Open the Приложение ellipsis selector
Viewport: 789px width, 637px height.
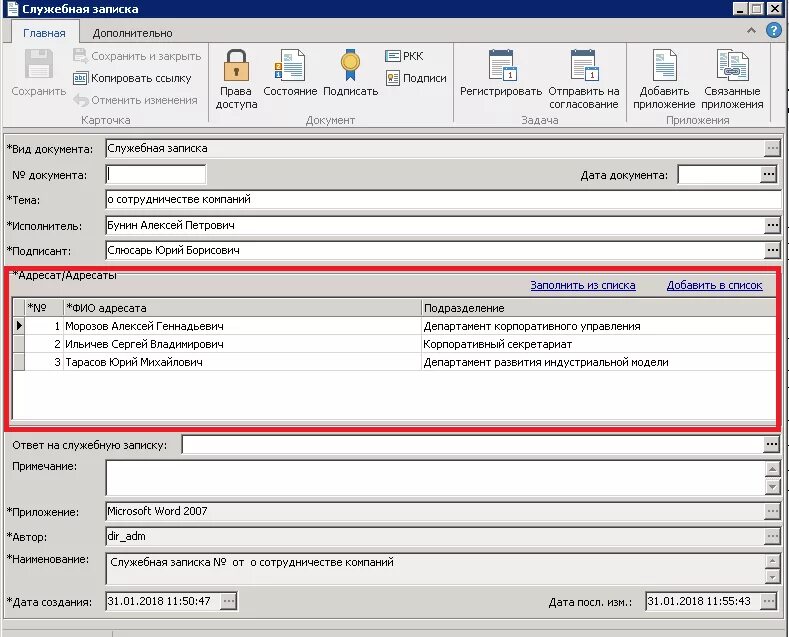[x=772, y=512]
